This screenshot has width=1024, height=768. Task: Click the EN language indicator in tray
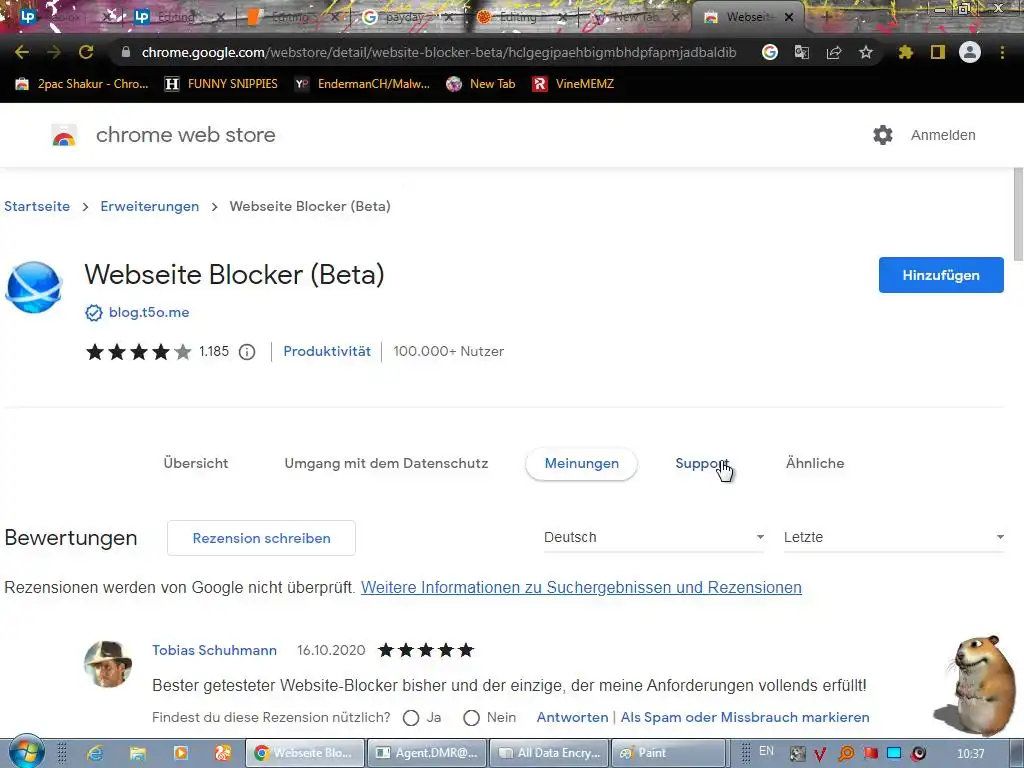point(766,751)
